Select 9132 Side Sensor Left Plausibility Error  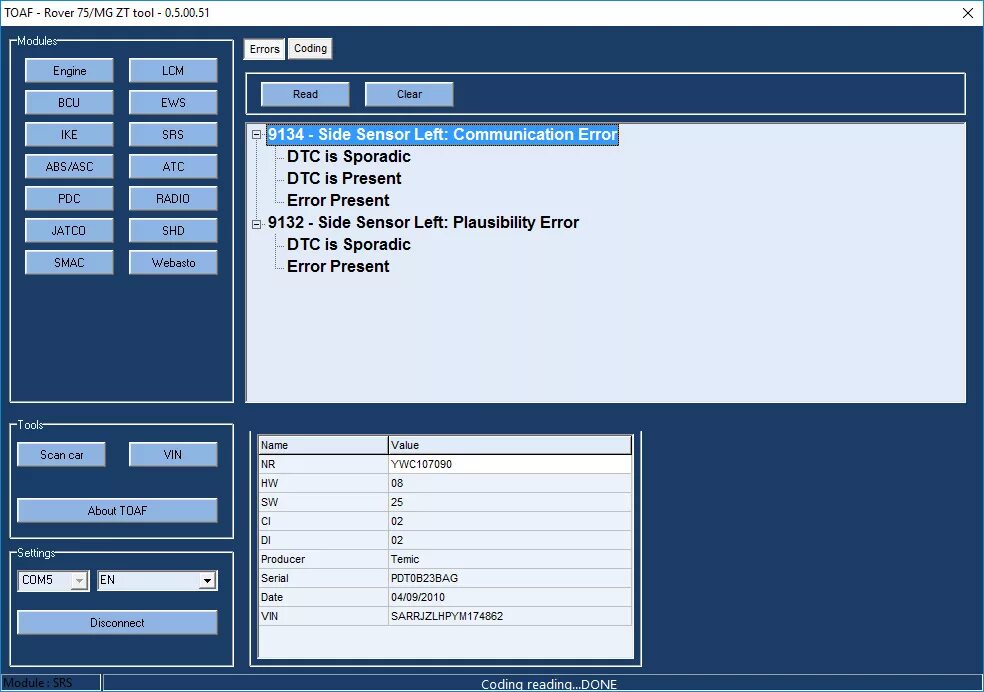423,223
